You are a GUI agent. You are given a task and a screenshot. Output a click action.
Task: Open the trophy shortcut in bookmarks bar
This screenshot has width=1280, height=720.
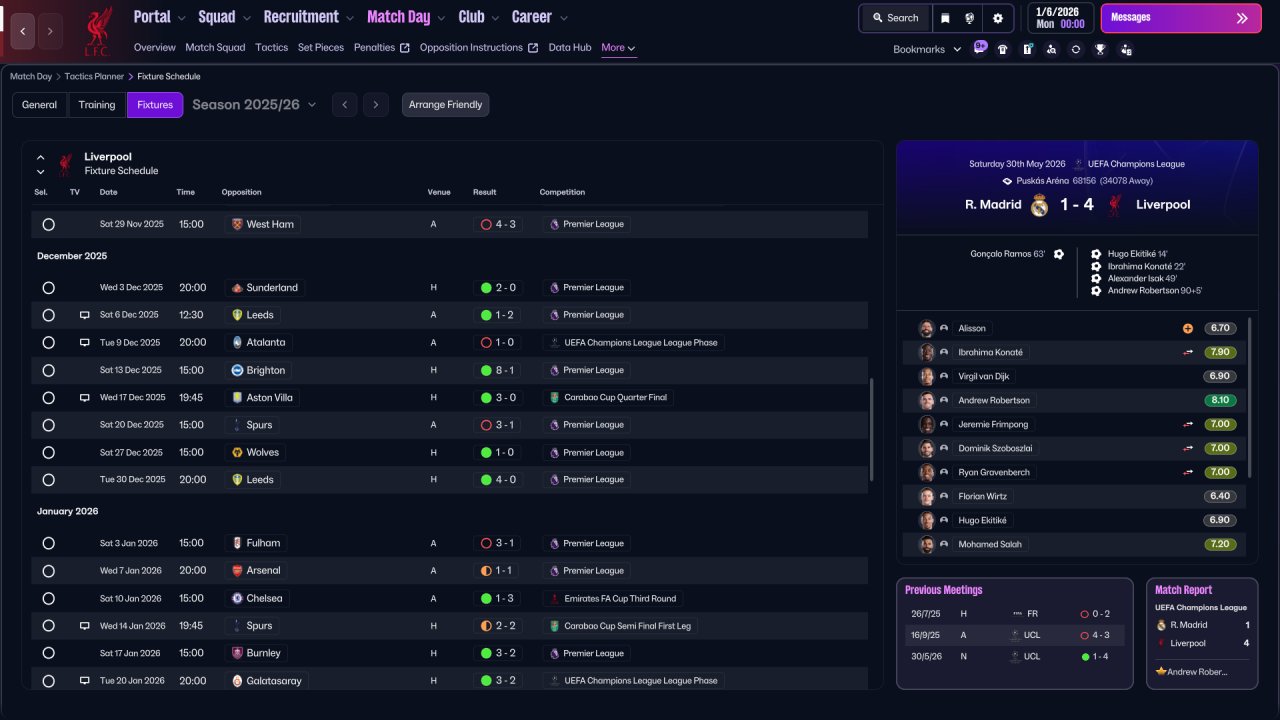coord(1100,49)
